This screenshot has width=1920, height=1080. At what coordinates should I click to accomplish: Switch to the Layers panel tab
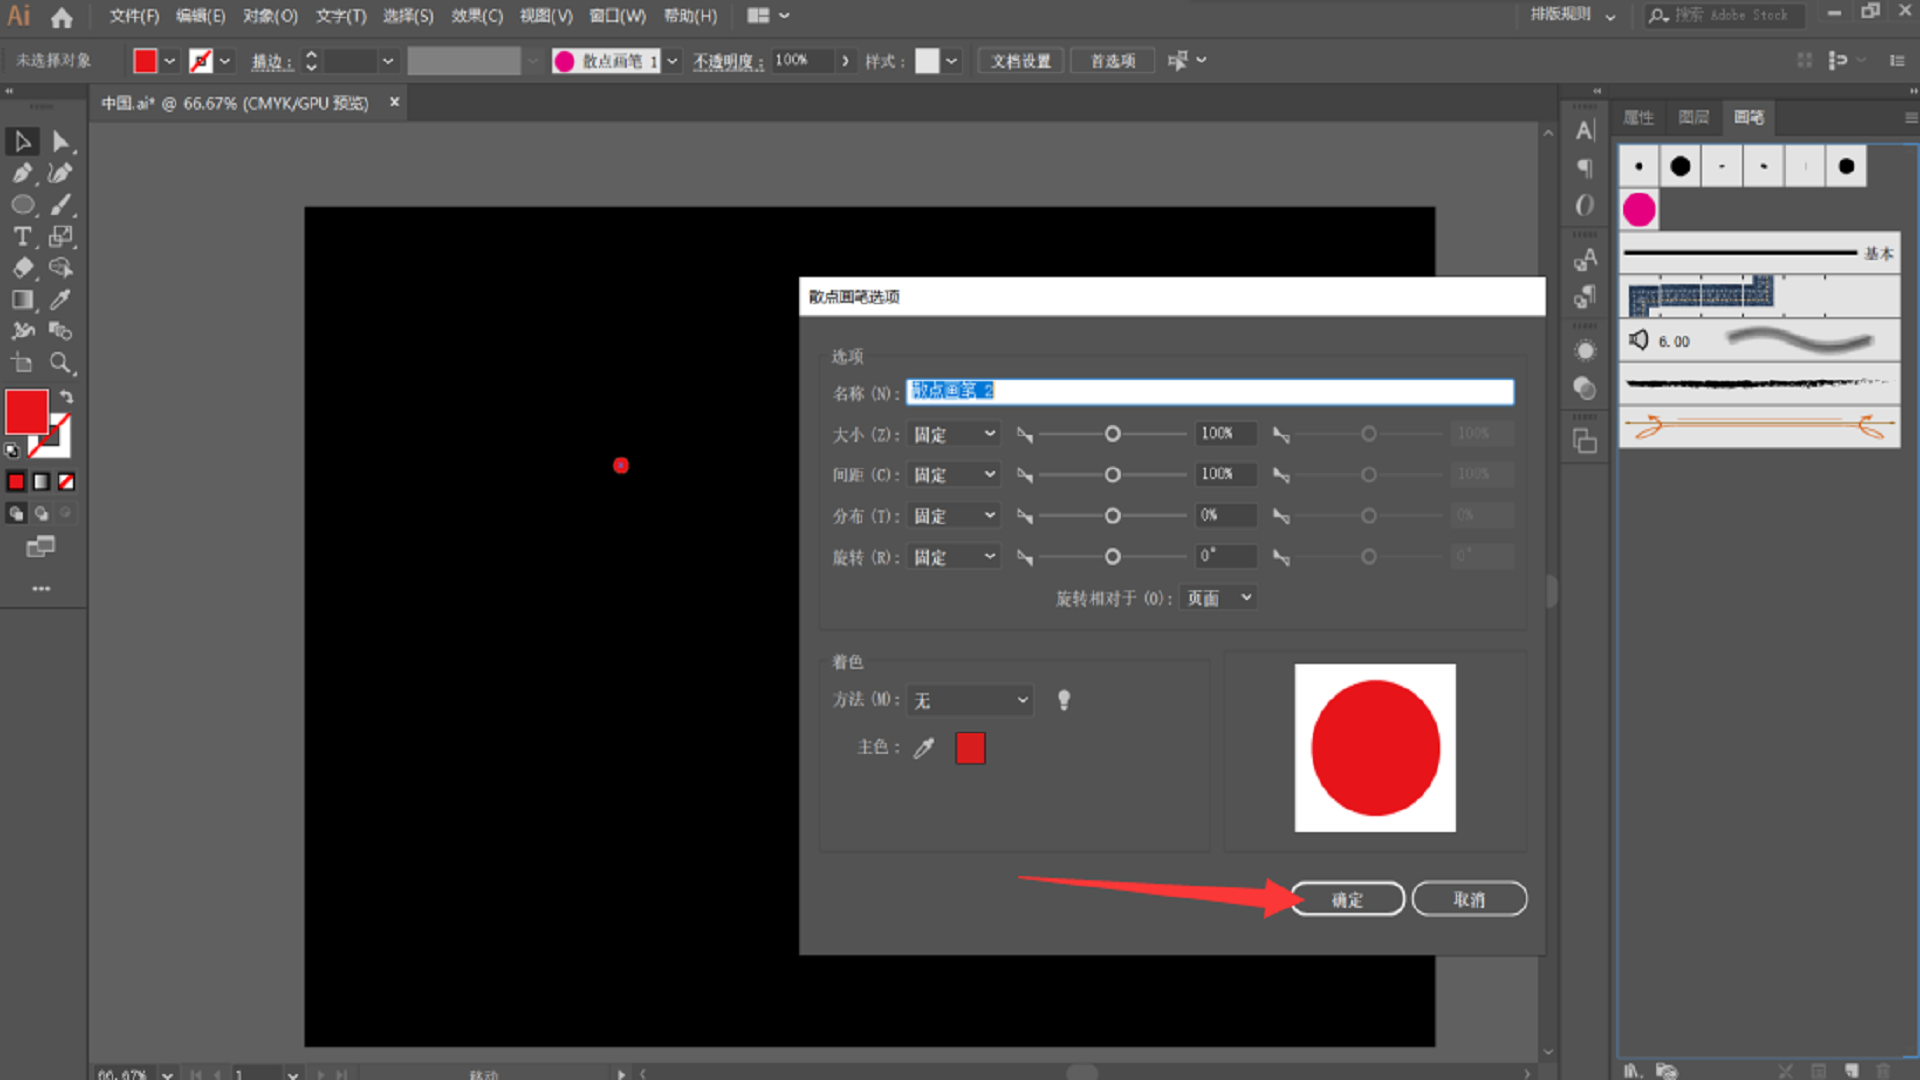pos(1693,117)
